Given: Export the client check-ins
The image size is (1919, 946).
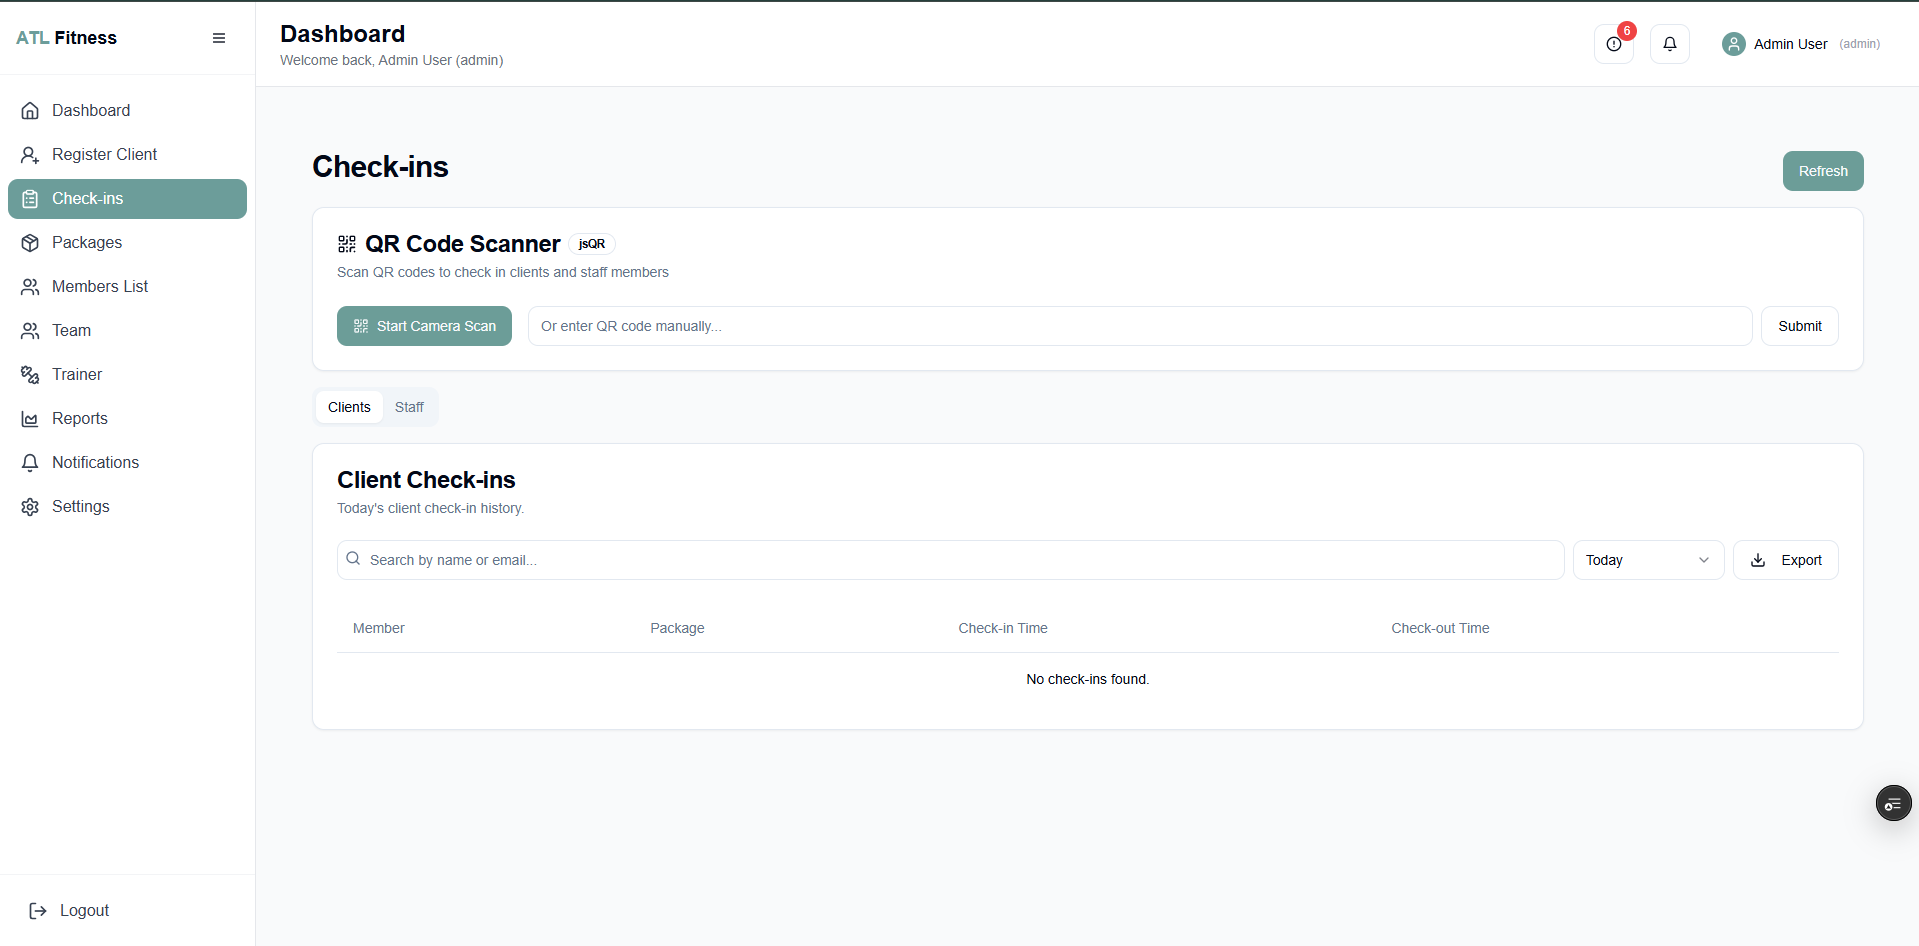Looking at the screenshot, I should [x=1786, y=560].
